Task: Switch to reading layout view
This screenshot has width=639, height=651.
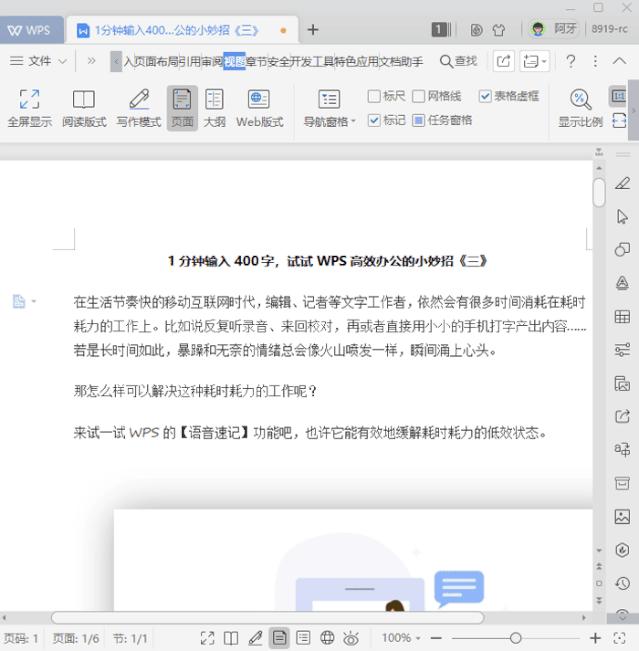Action: 84,108
